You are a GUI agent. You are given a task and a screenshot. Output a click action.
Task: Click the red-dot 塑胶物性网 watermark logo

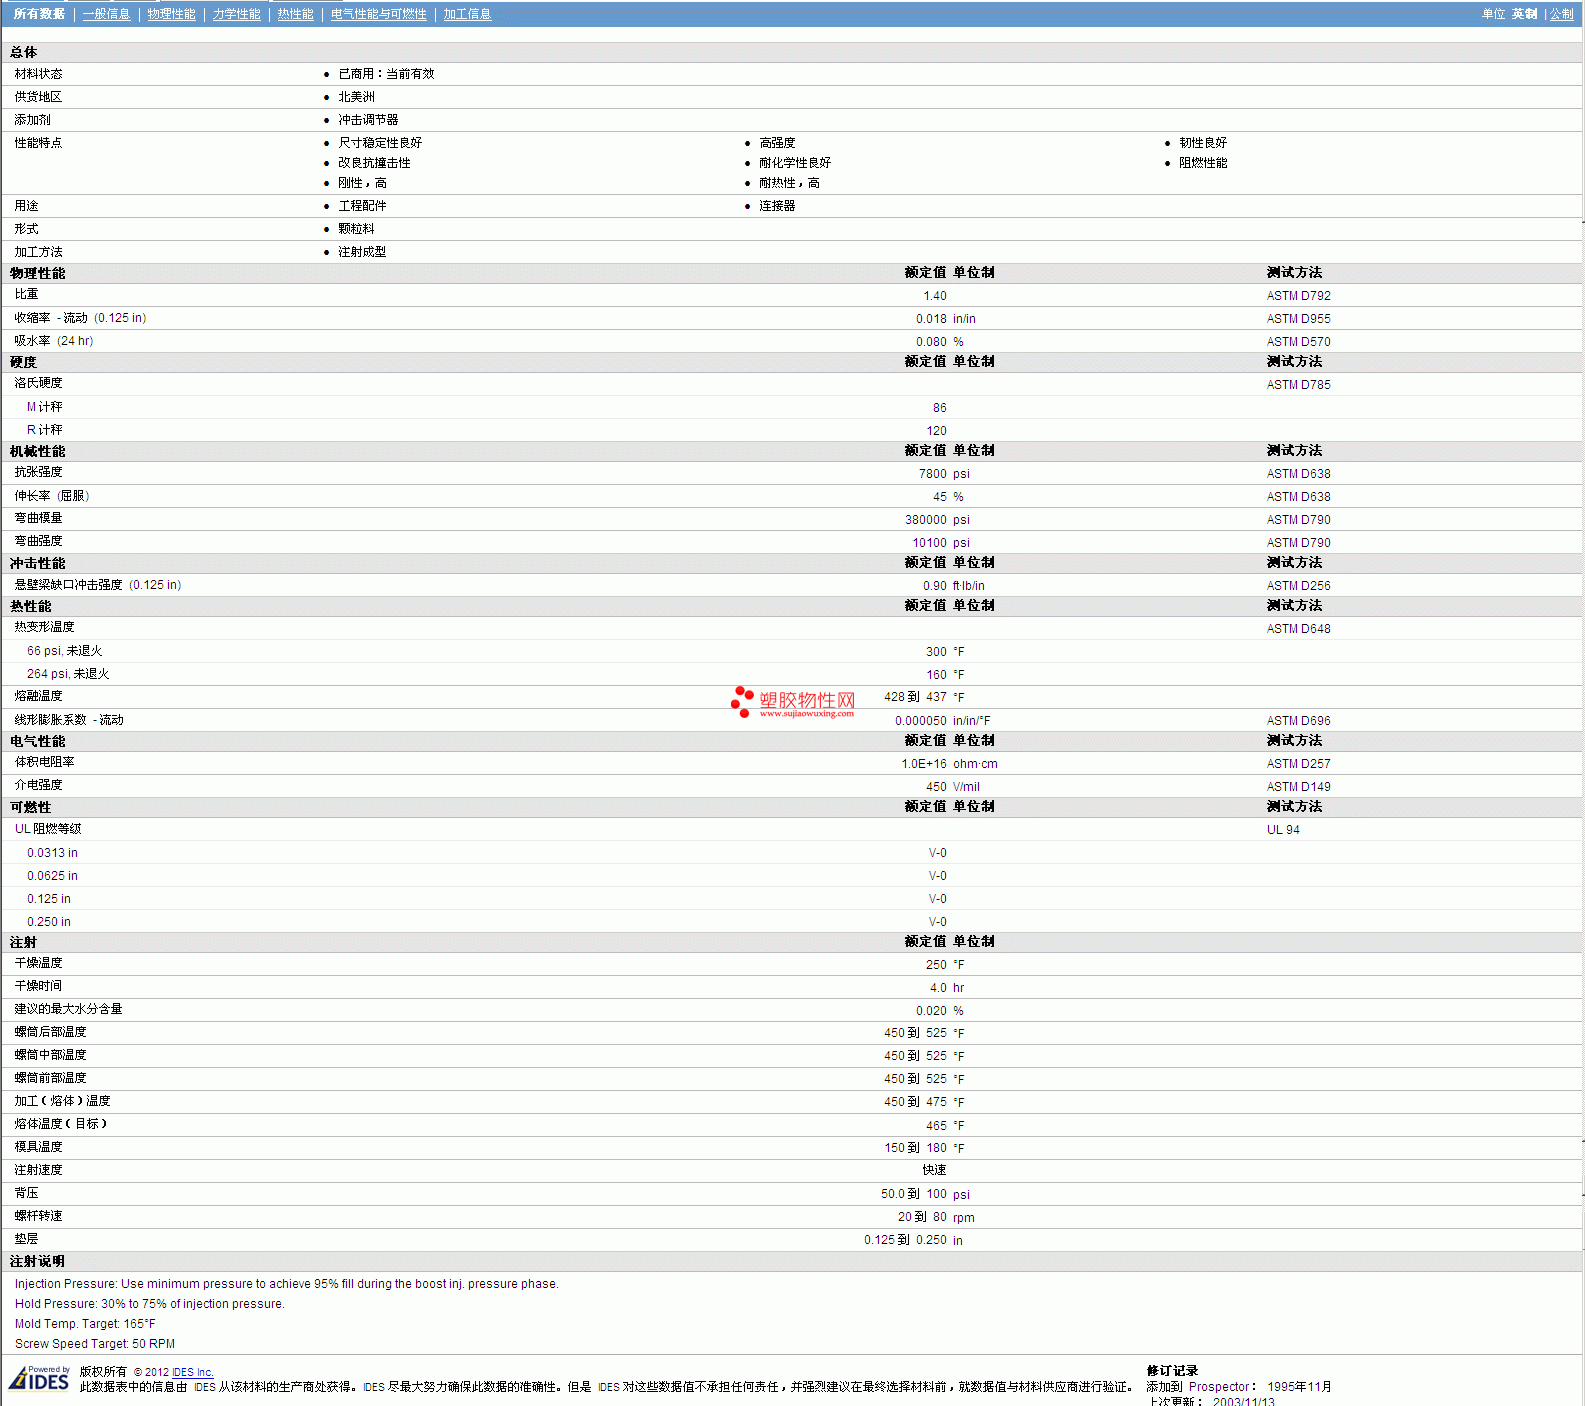(793, 702)
